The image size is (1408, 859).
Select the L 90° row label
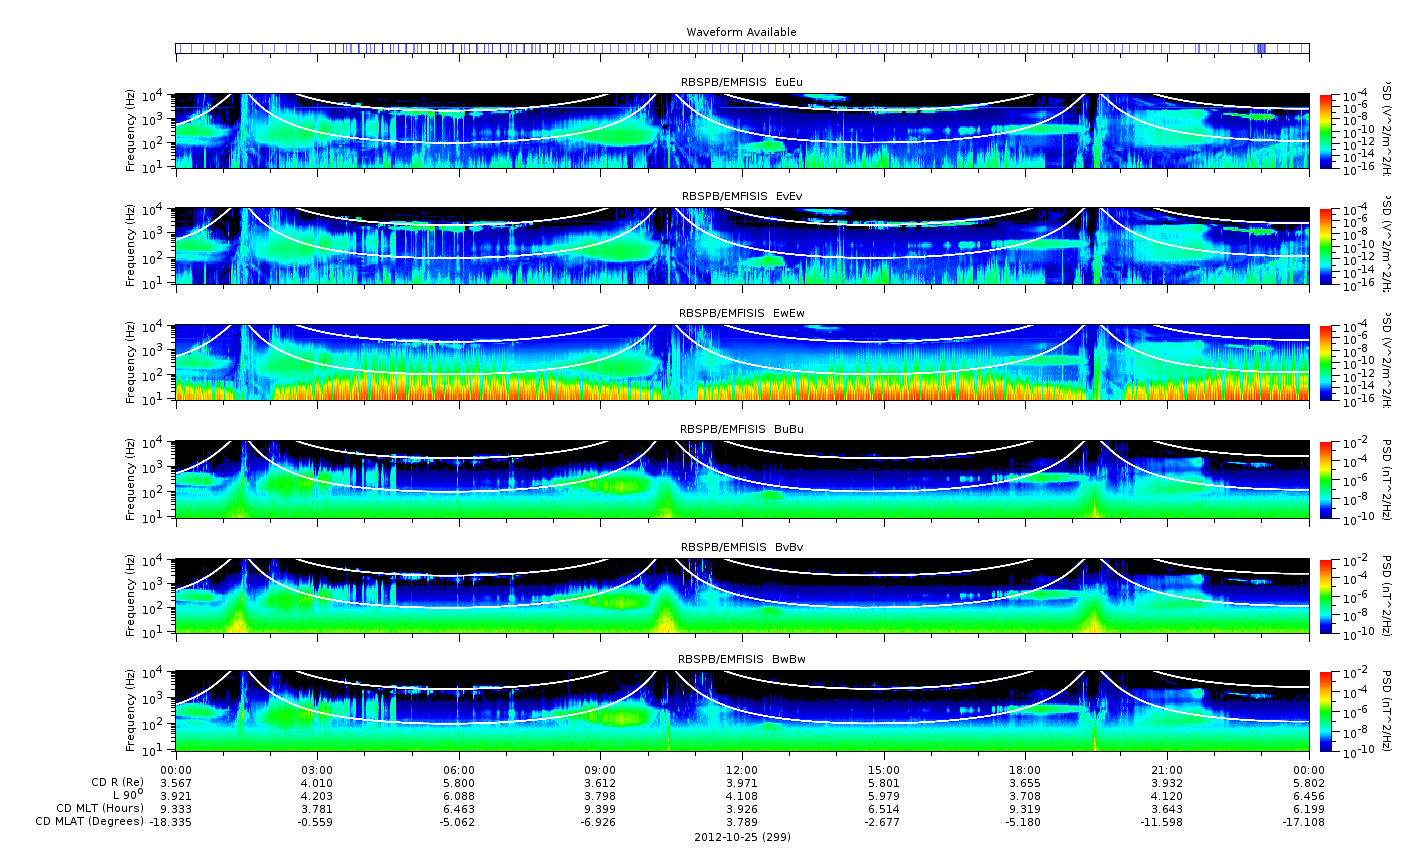[x=128, y=795]
